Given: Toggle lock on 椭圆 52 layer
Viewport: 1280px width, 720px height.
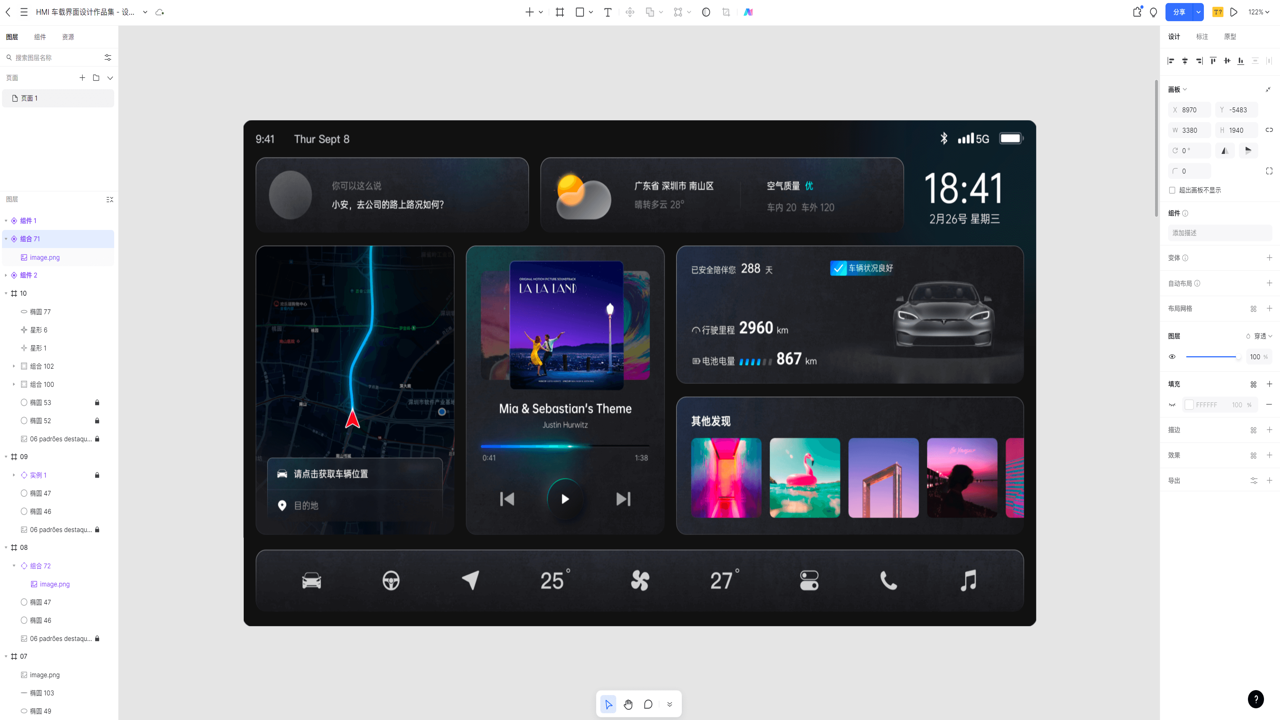Looking at the screenshot, I should (97, 420).
